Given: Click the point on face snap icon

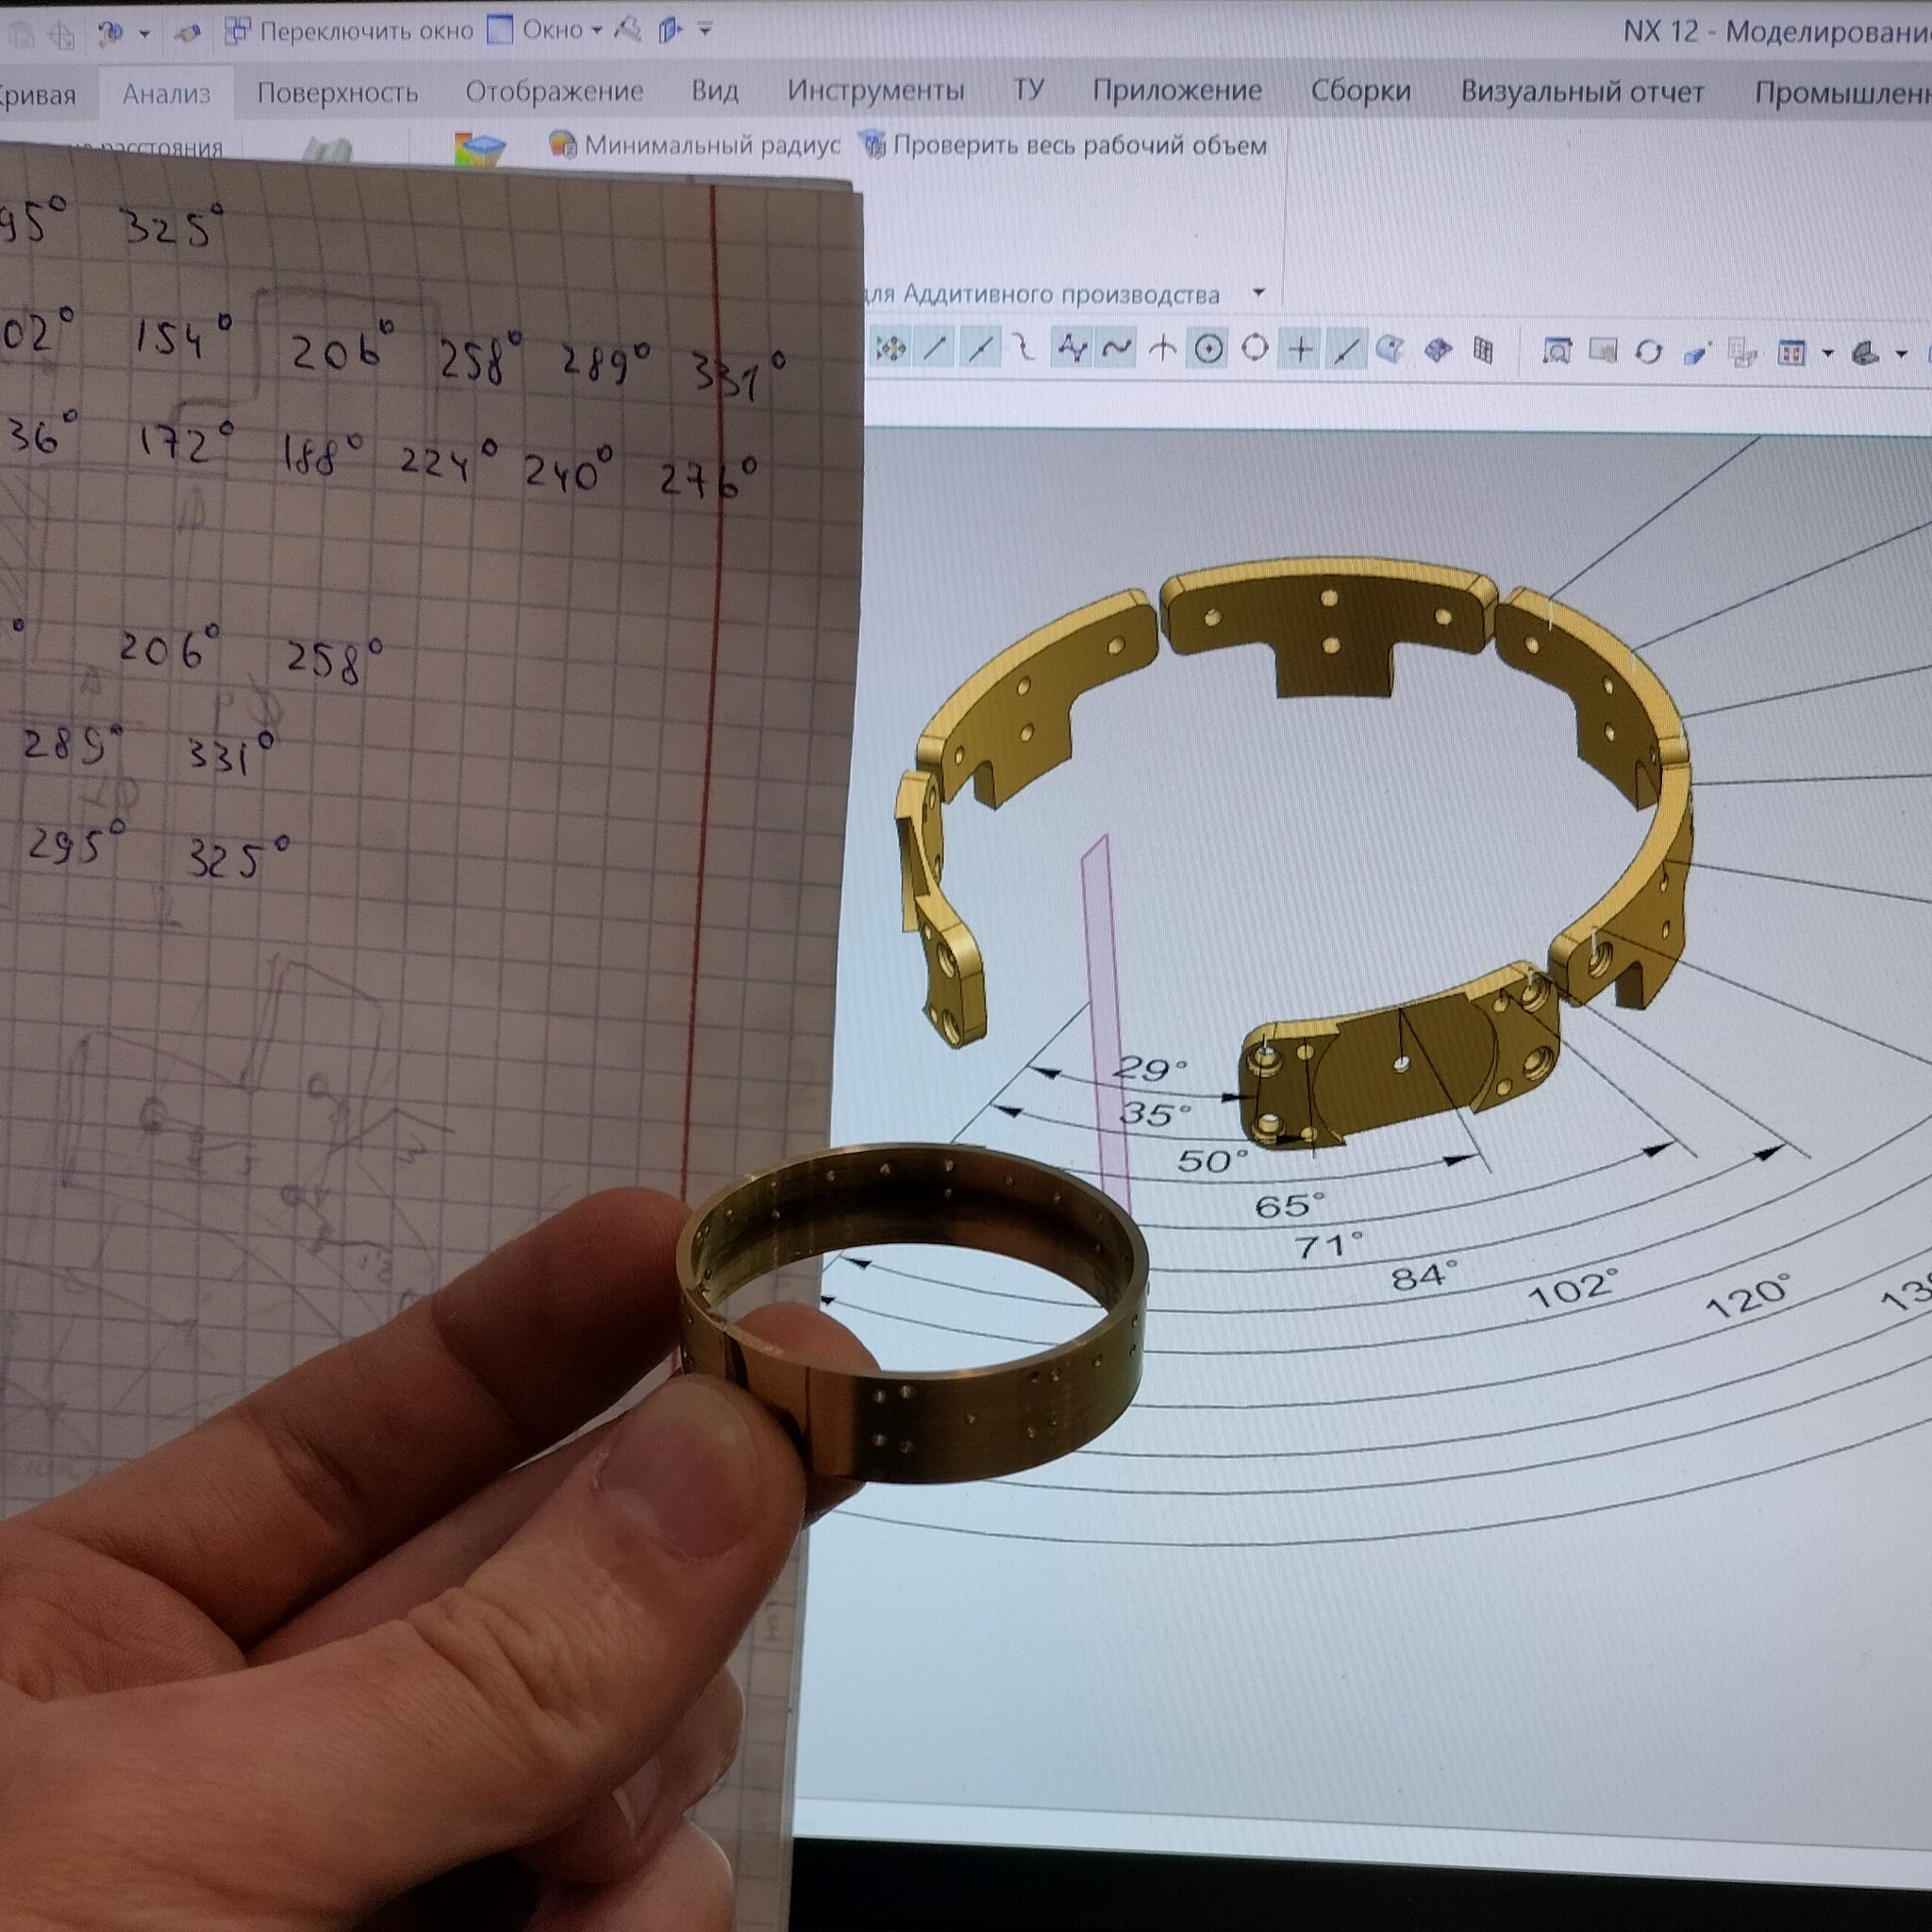Looking at the screenshot, I should (1390, 350).
